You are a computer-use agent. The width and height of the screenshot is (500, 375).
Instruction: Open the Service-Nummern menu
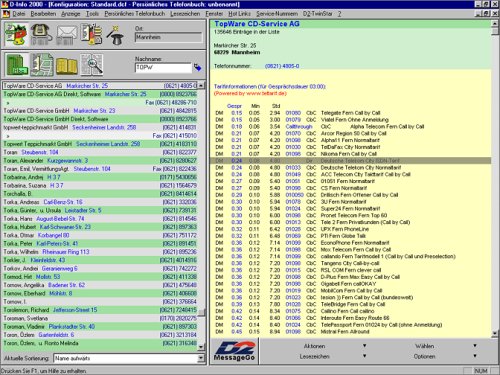click(x=277, y=14)
